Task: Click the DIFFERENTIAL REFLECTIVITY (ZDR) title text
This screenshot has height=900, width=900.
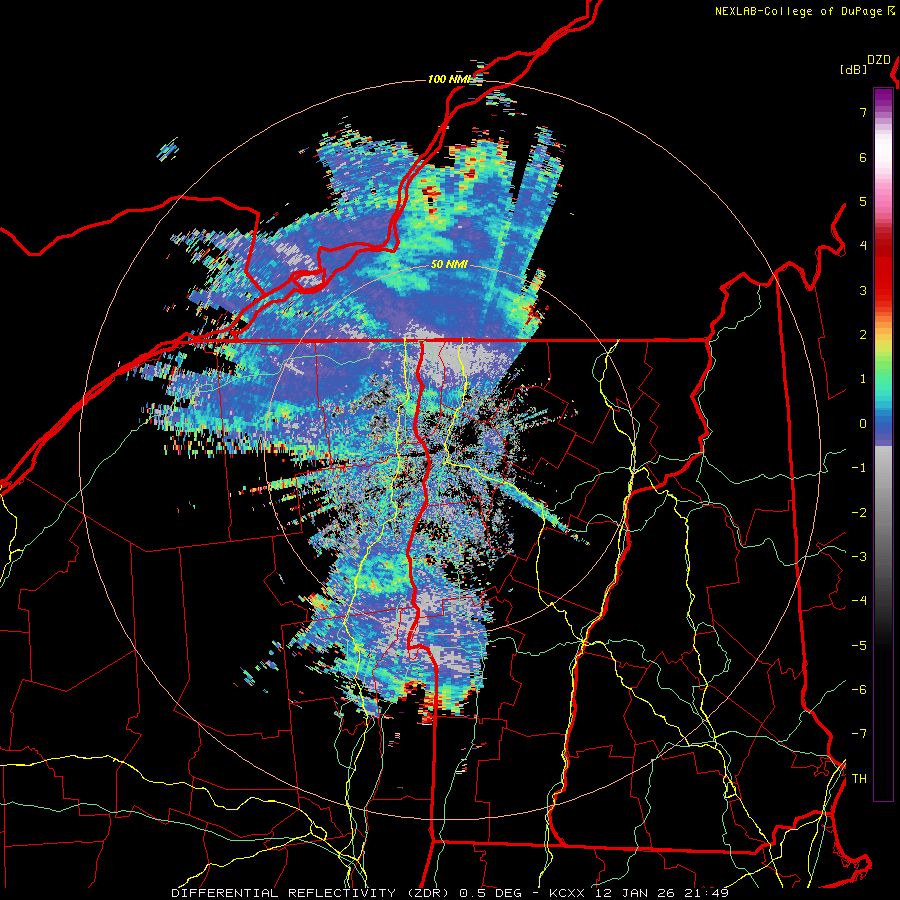Action: [x=312, y=893]
